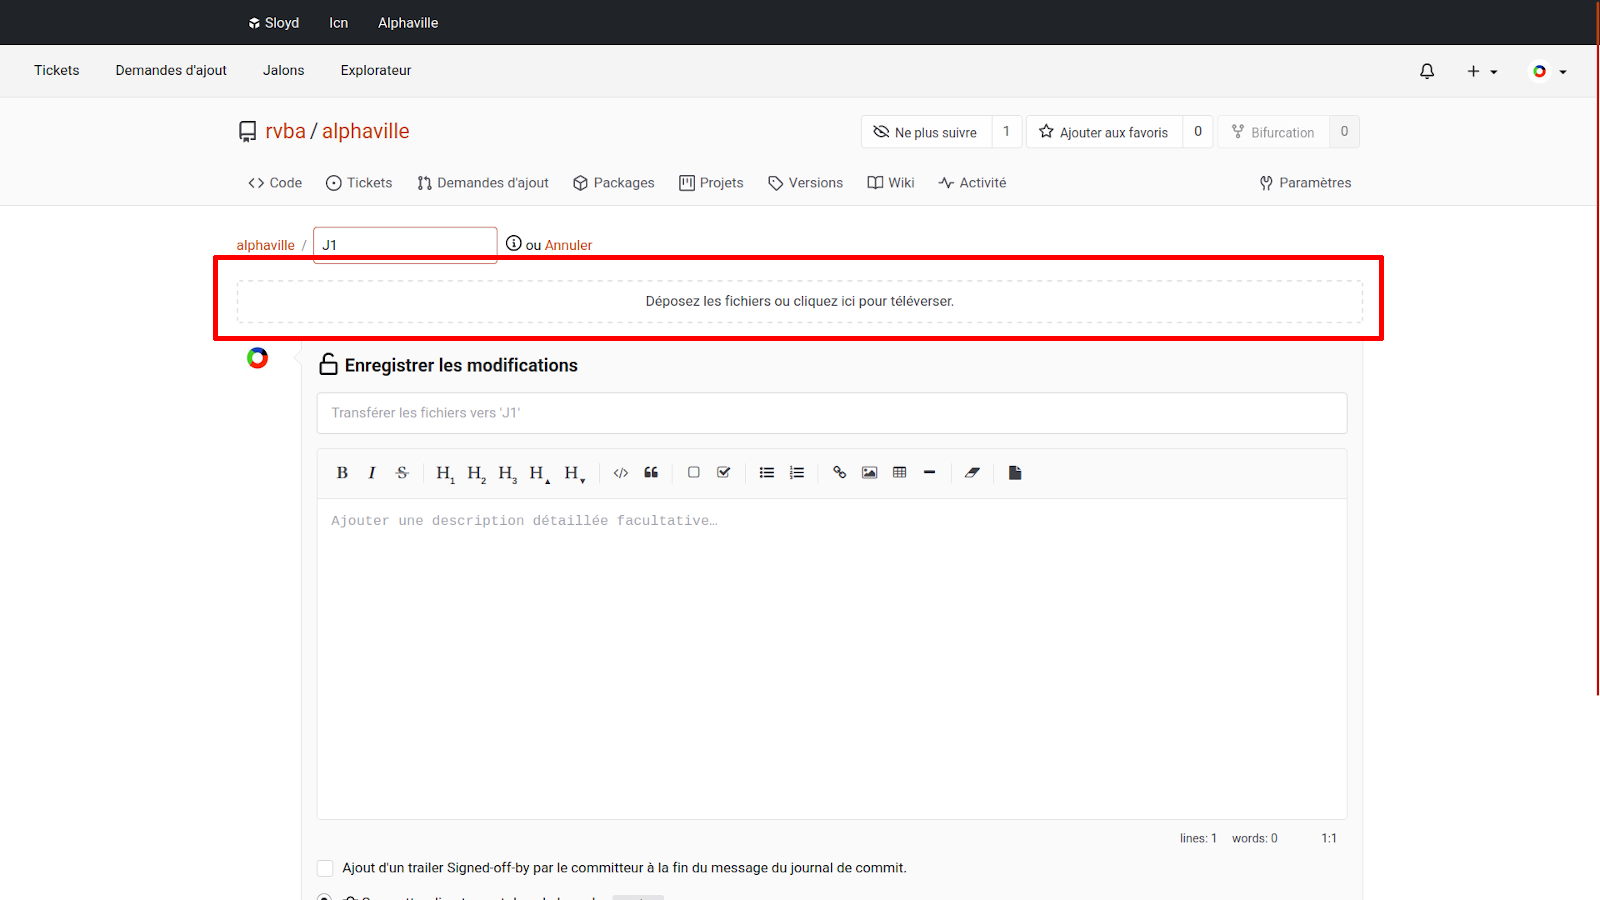Toggle bold formatting in the editor

[x=342, y=473]
